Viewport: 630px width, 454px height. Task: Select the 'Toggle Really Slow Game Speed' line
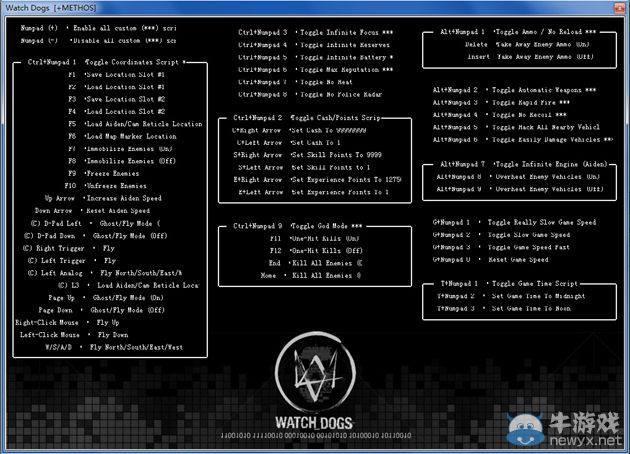pyautogui.click(x=514, y=223)
